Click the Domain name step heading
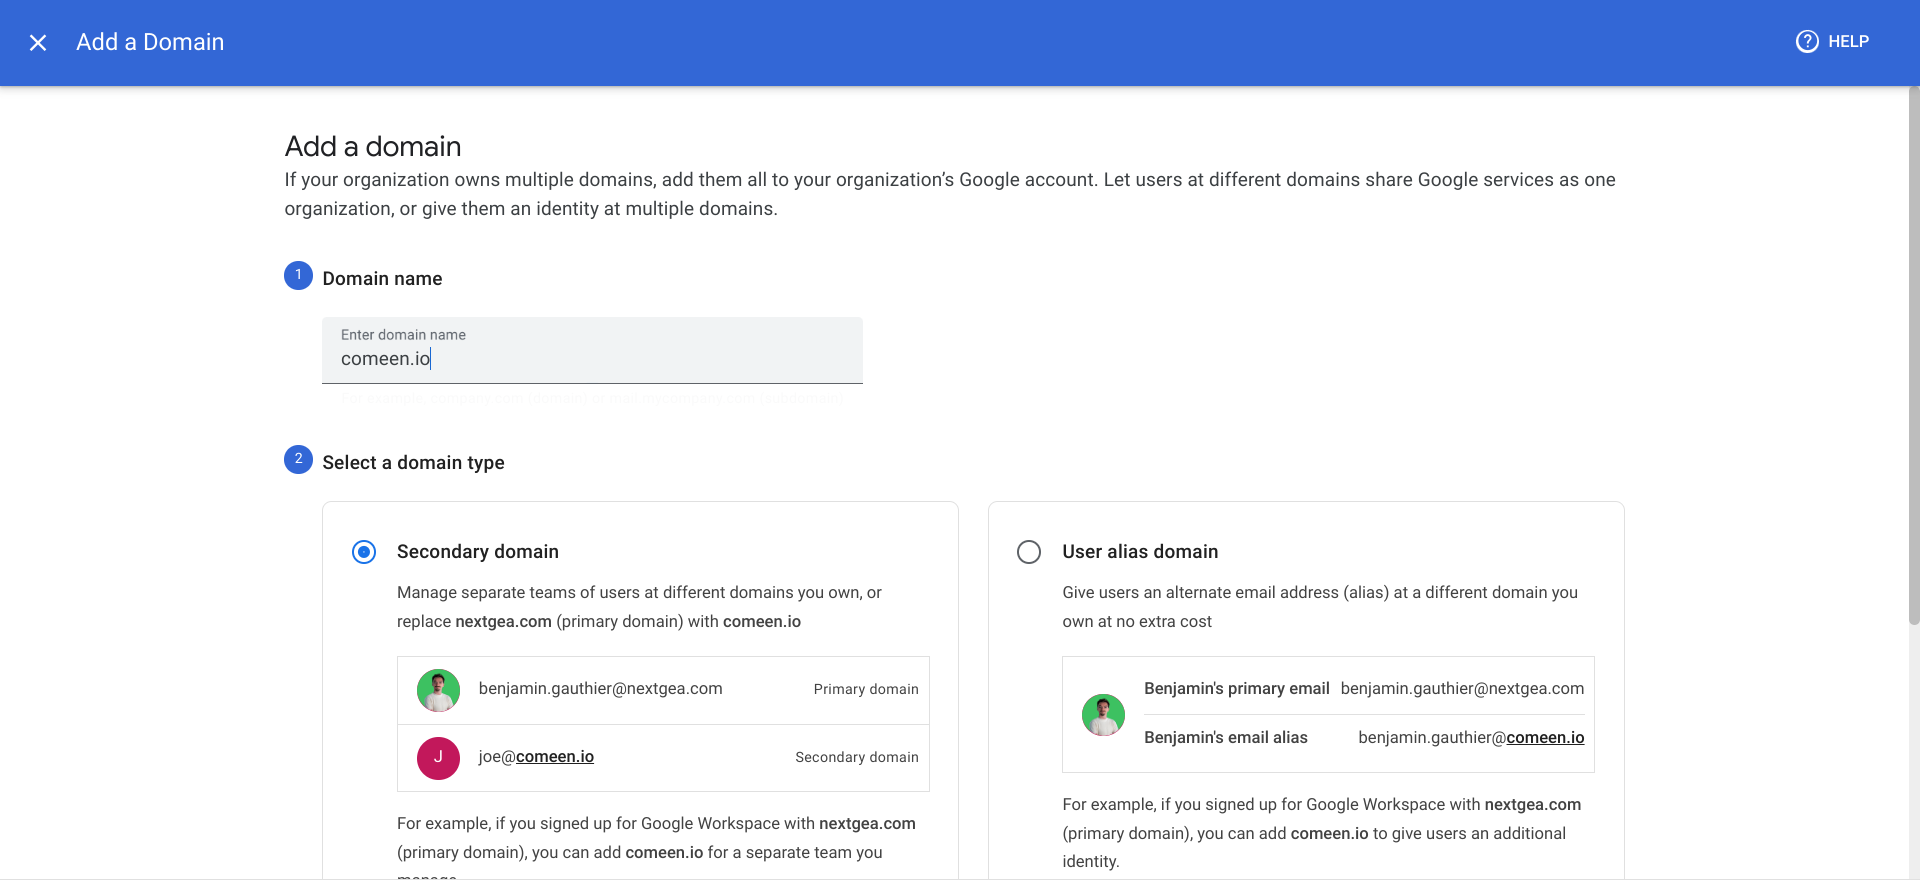The width and height of the screenshot is (1920, 880). tap(382, 279)
